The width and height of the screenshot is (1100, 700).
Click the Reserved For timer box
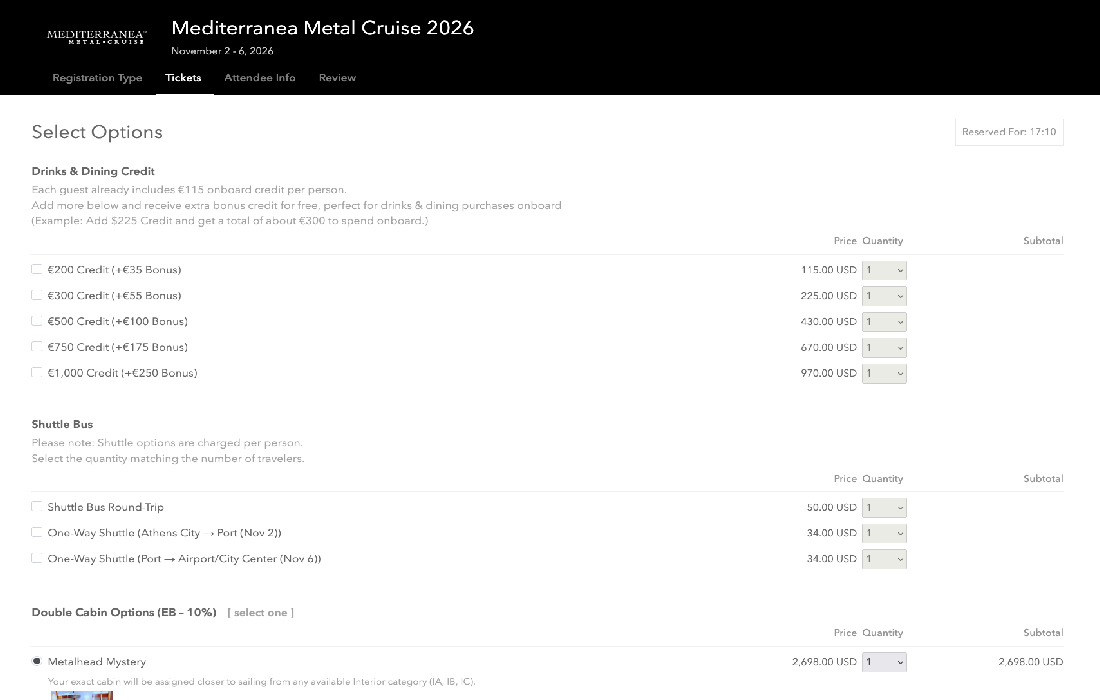[1008, 132]
